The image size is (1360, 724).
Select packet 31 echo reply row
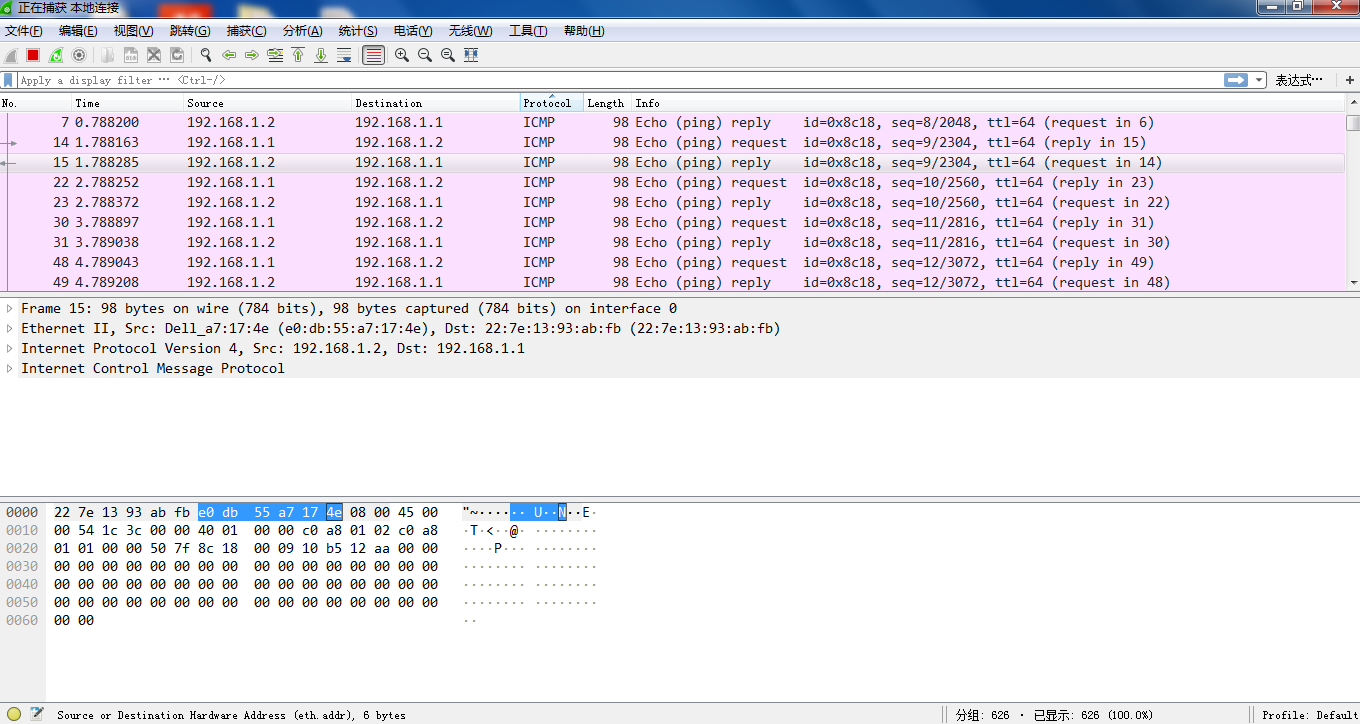click(x=672, y=243)
